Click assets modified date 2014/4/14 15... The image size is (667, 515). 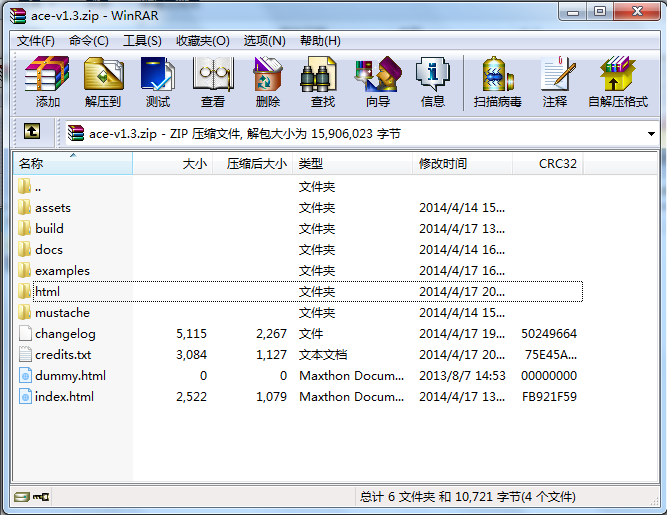click(x=462, y=208)
